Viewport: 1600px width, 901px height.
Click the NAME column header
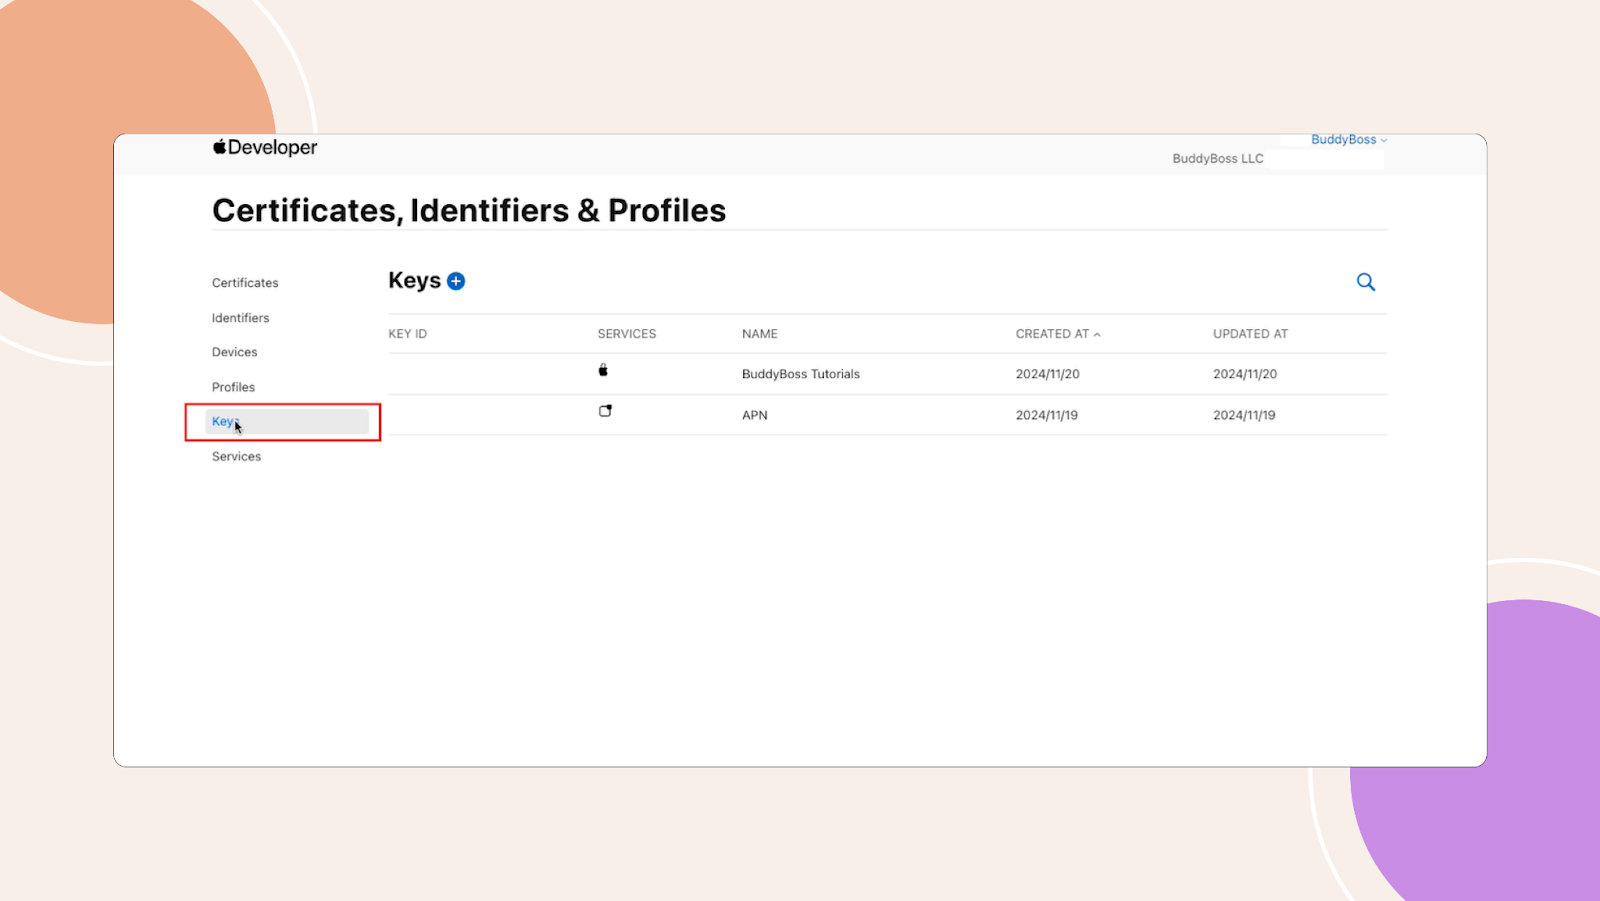coord(760,334)
